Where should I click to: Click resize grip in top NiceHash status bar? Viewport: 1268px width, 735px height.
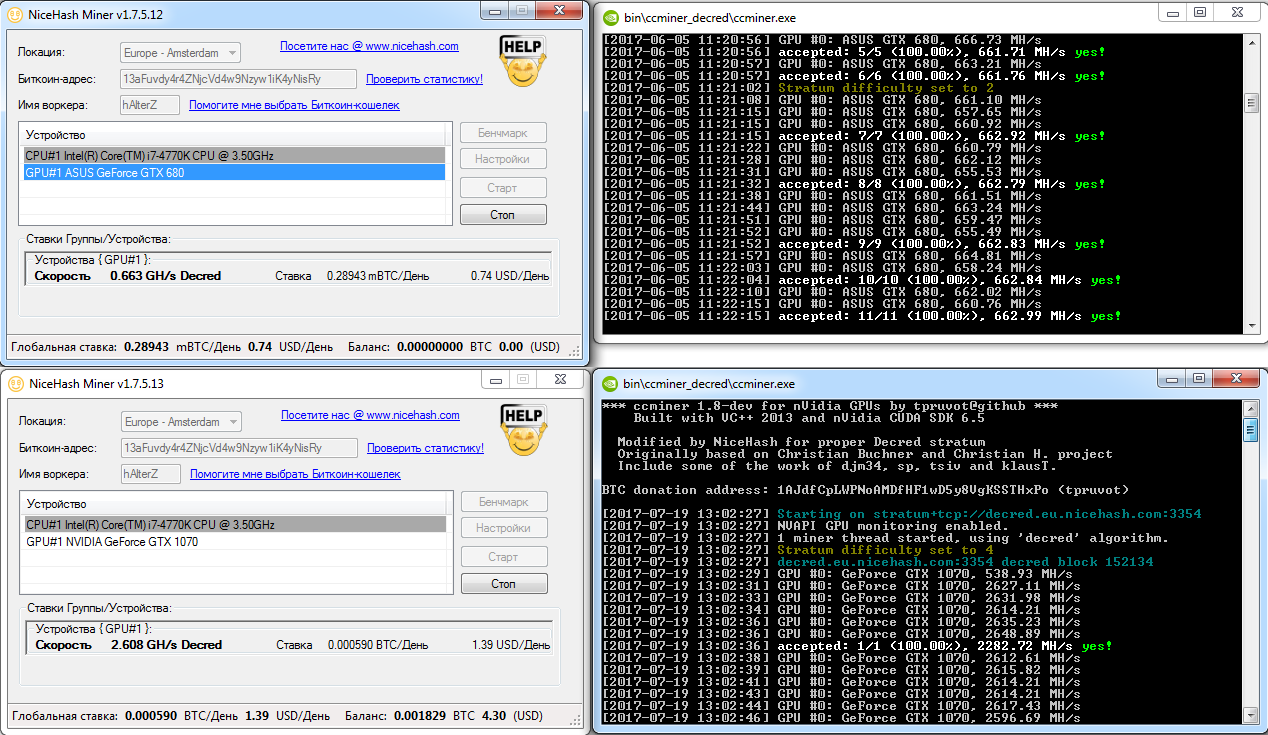pos(574,349)
